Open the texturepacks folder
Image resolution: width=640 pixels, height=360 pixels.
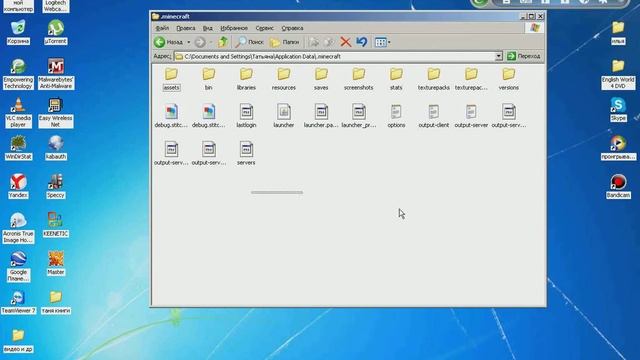(x=433, y=79)
